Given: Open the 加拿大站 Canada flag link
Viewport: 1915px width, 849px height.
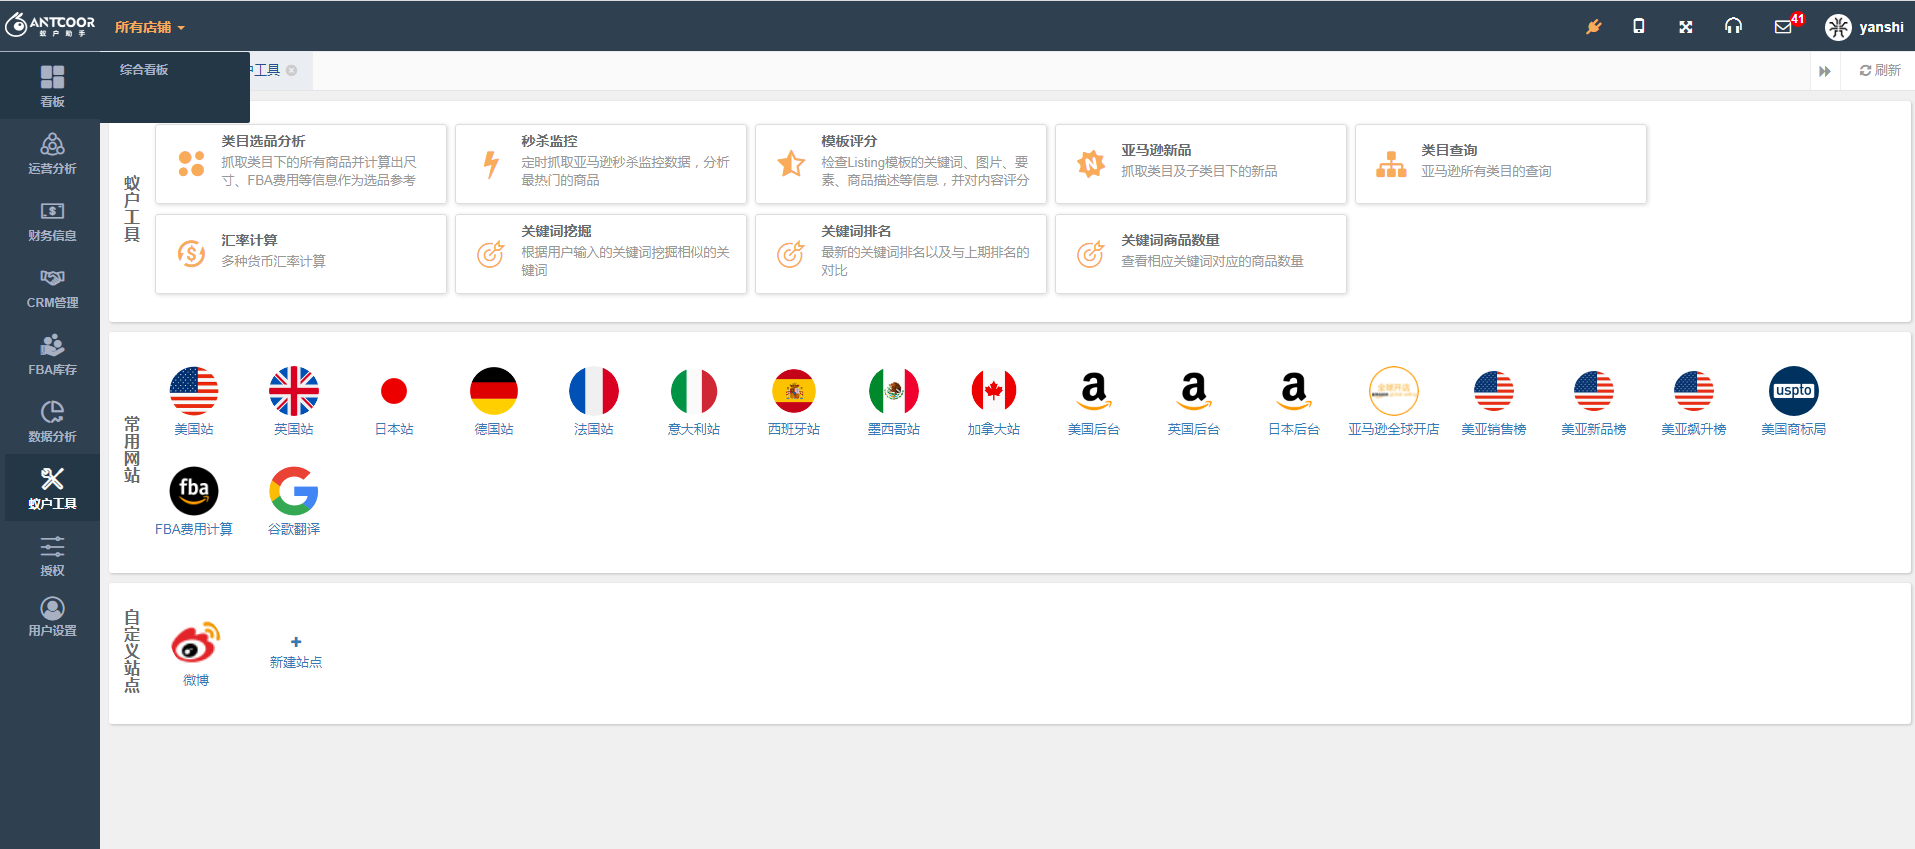Looking at the screenshot, I should [994, 401].
